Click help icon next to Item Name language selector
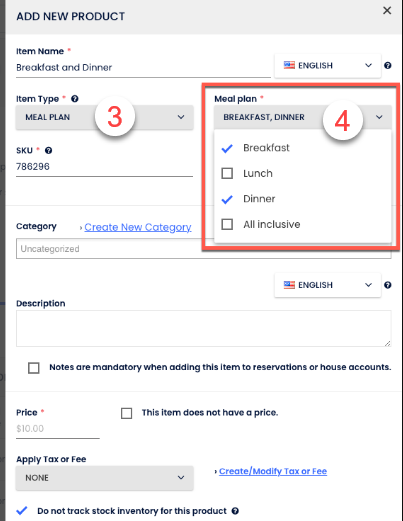The image size is (403, 521). [x=388, y=65]
